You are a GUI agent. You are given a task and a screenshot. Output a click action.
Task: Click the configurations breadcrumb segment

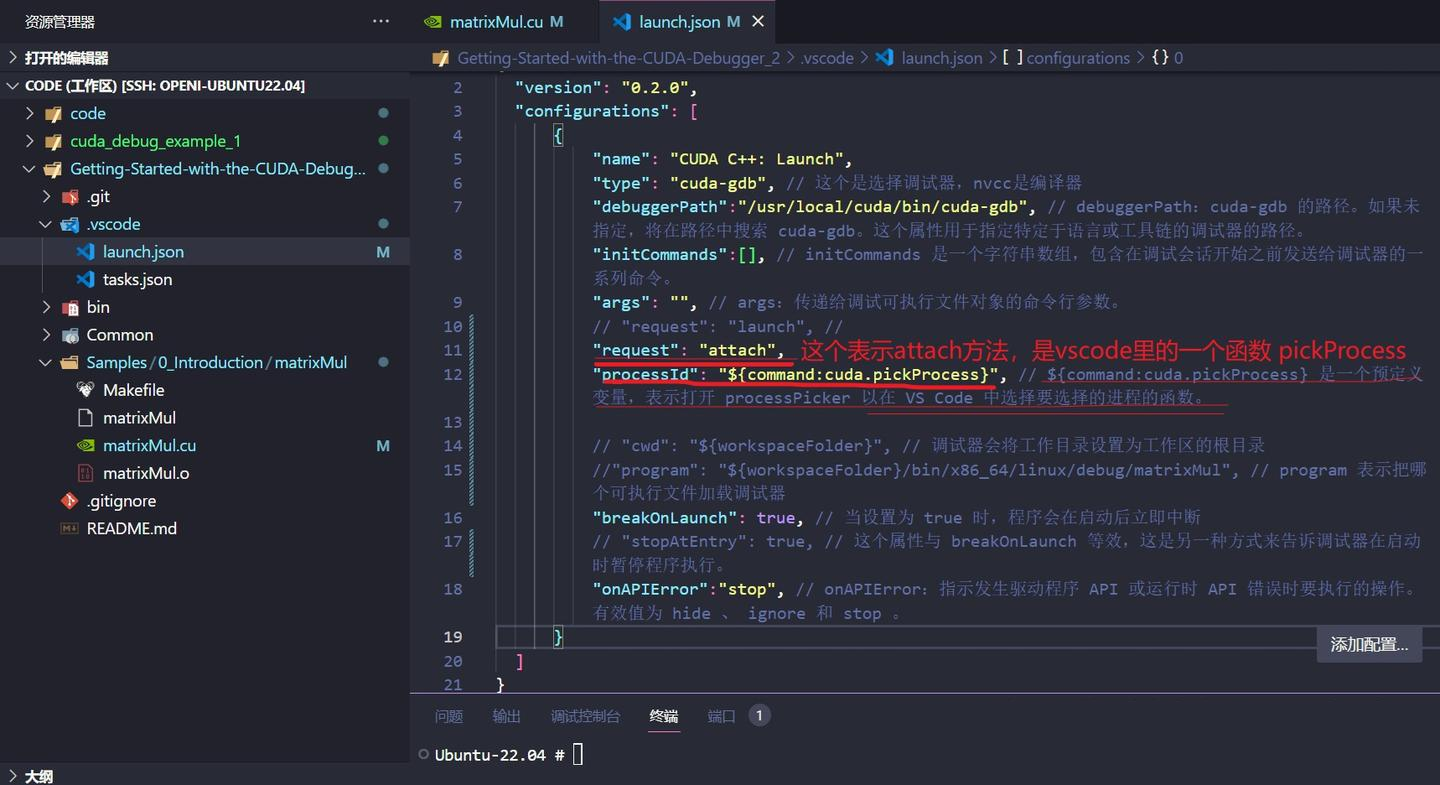coord(1078,58)
